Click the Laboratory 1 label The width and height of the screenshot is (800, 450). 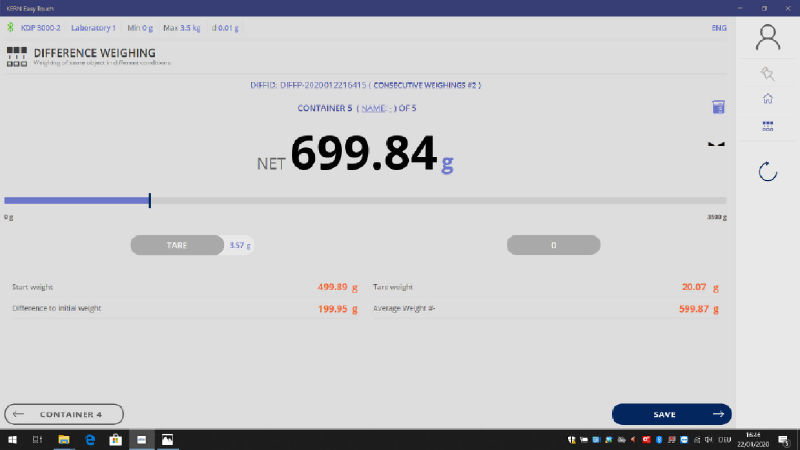click(x=92, y=27)
